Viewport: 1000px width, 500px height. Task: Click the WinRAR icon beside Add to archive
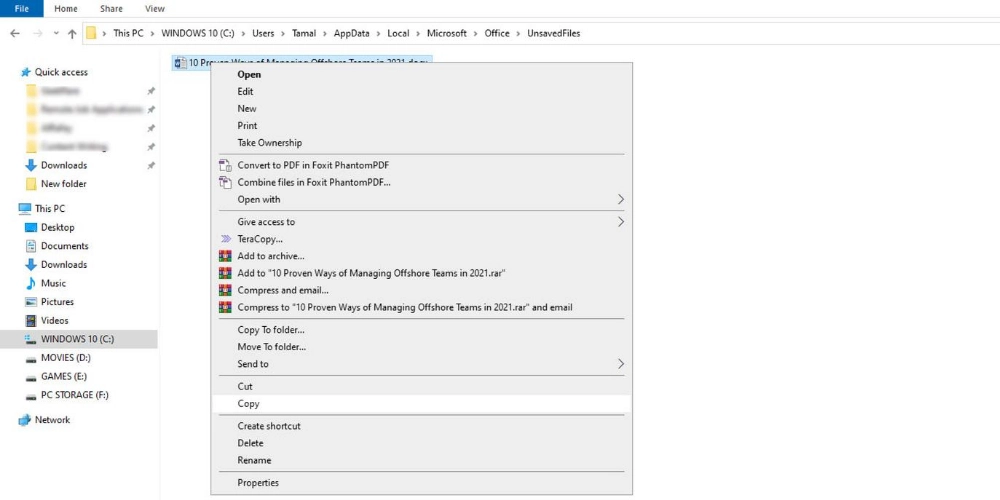[x=225, y=256]
